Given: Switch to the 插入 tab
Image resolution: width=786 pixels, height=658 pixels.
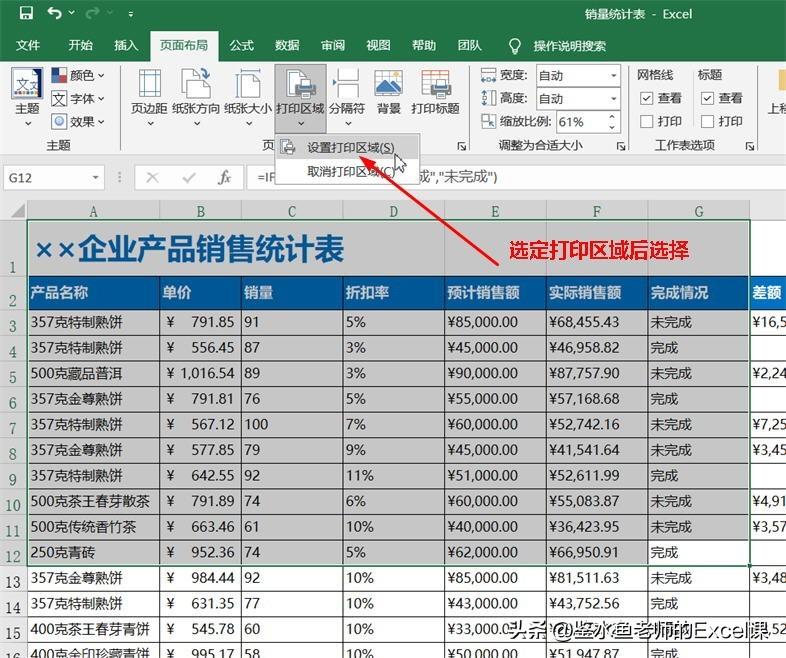Looking at the screenshot, I should click(x=126, y=46).
